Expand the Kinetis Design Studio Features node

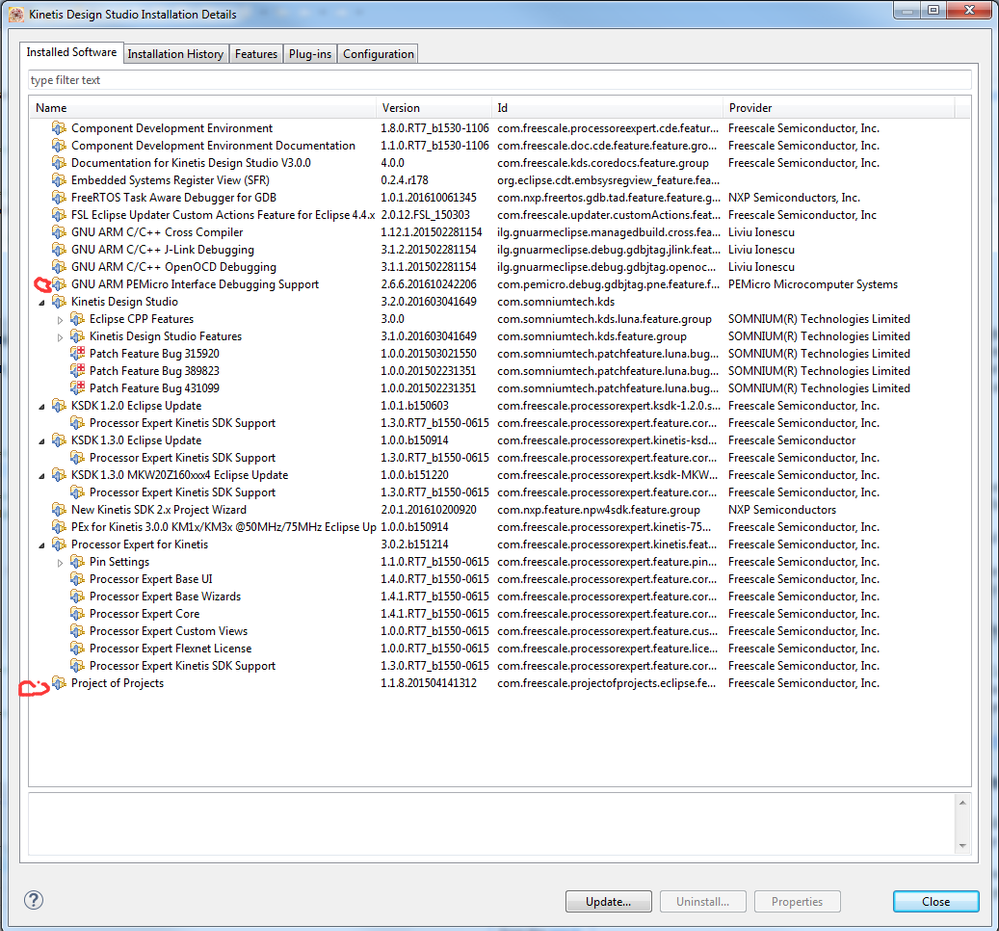pyautogui.click(x=60, y=336)
